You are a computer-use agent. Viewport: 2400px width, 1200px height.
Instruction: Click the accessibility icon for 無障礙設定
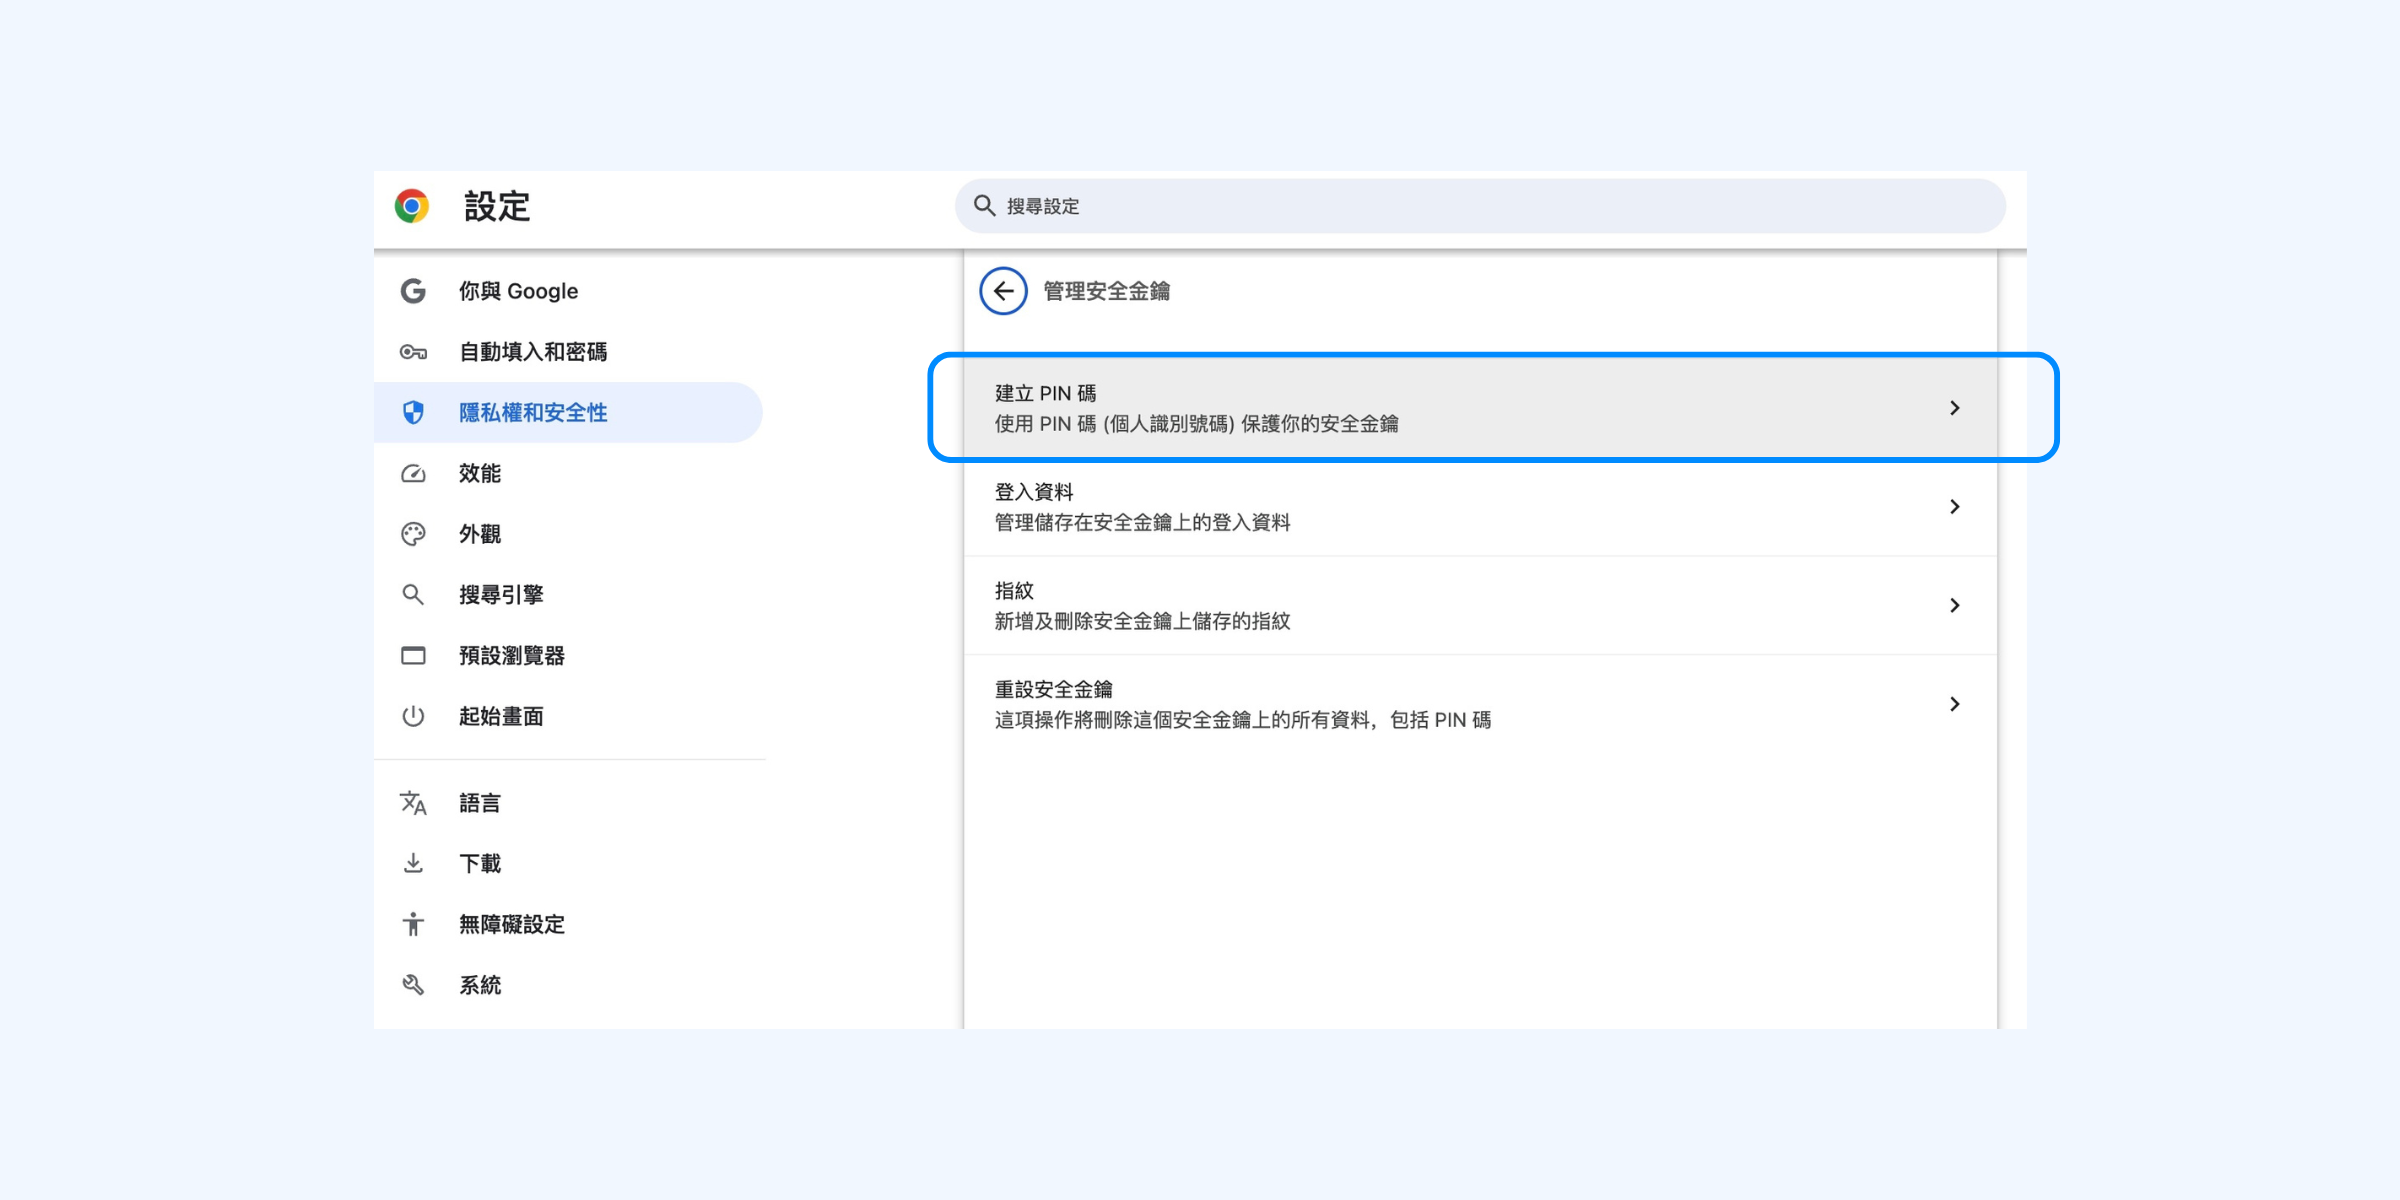[x=413, y=924]
